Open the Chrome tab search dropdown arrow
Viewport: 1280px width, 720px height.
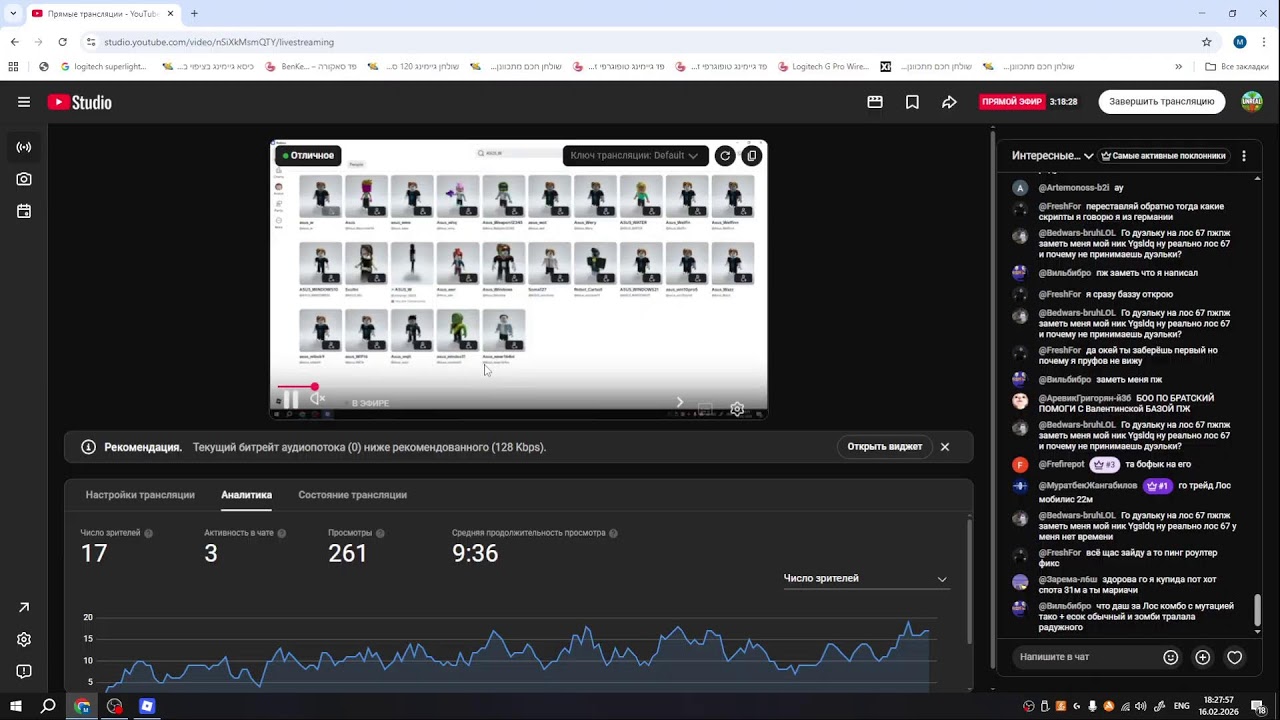pos(13,13)
